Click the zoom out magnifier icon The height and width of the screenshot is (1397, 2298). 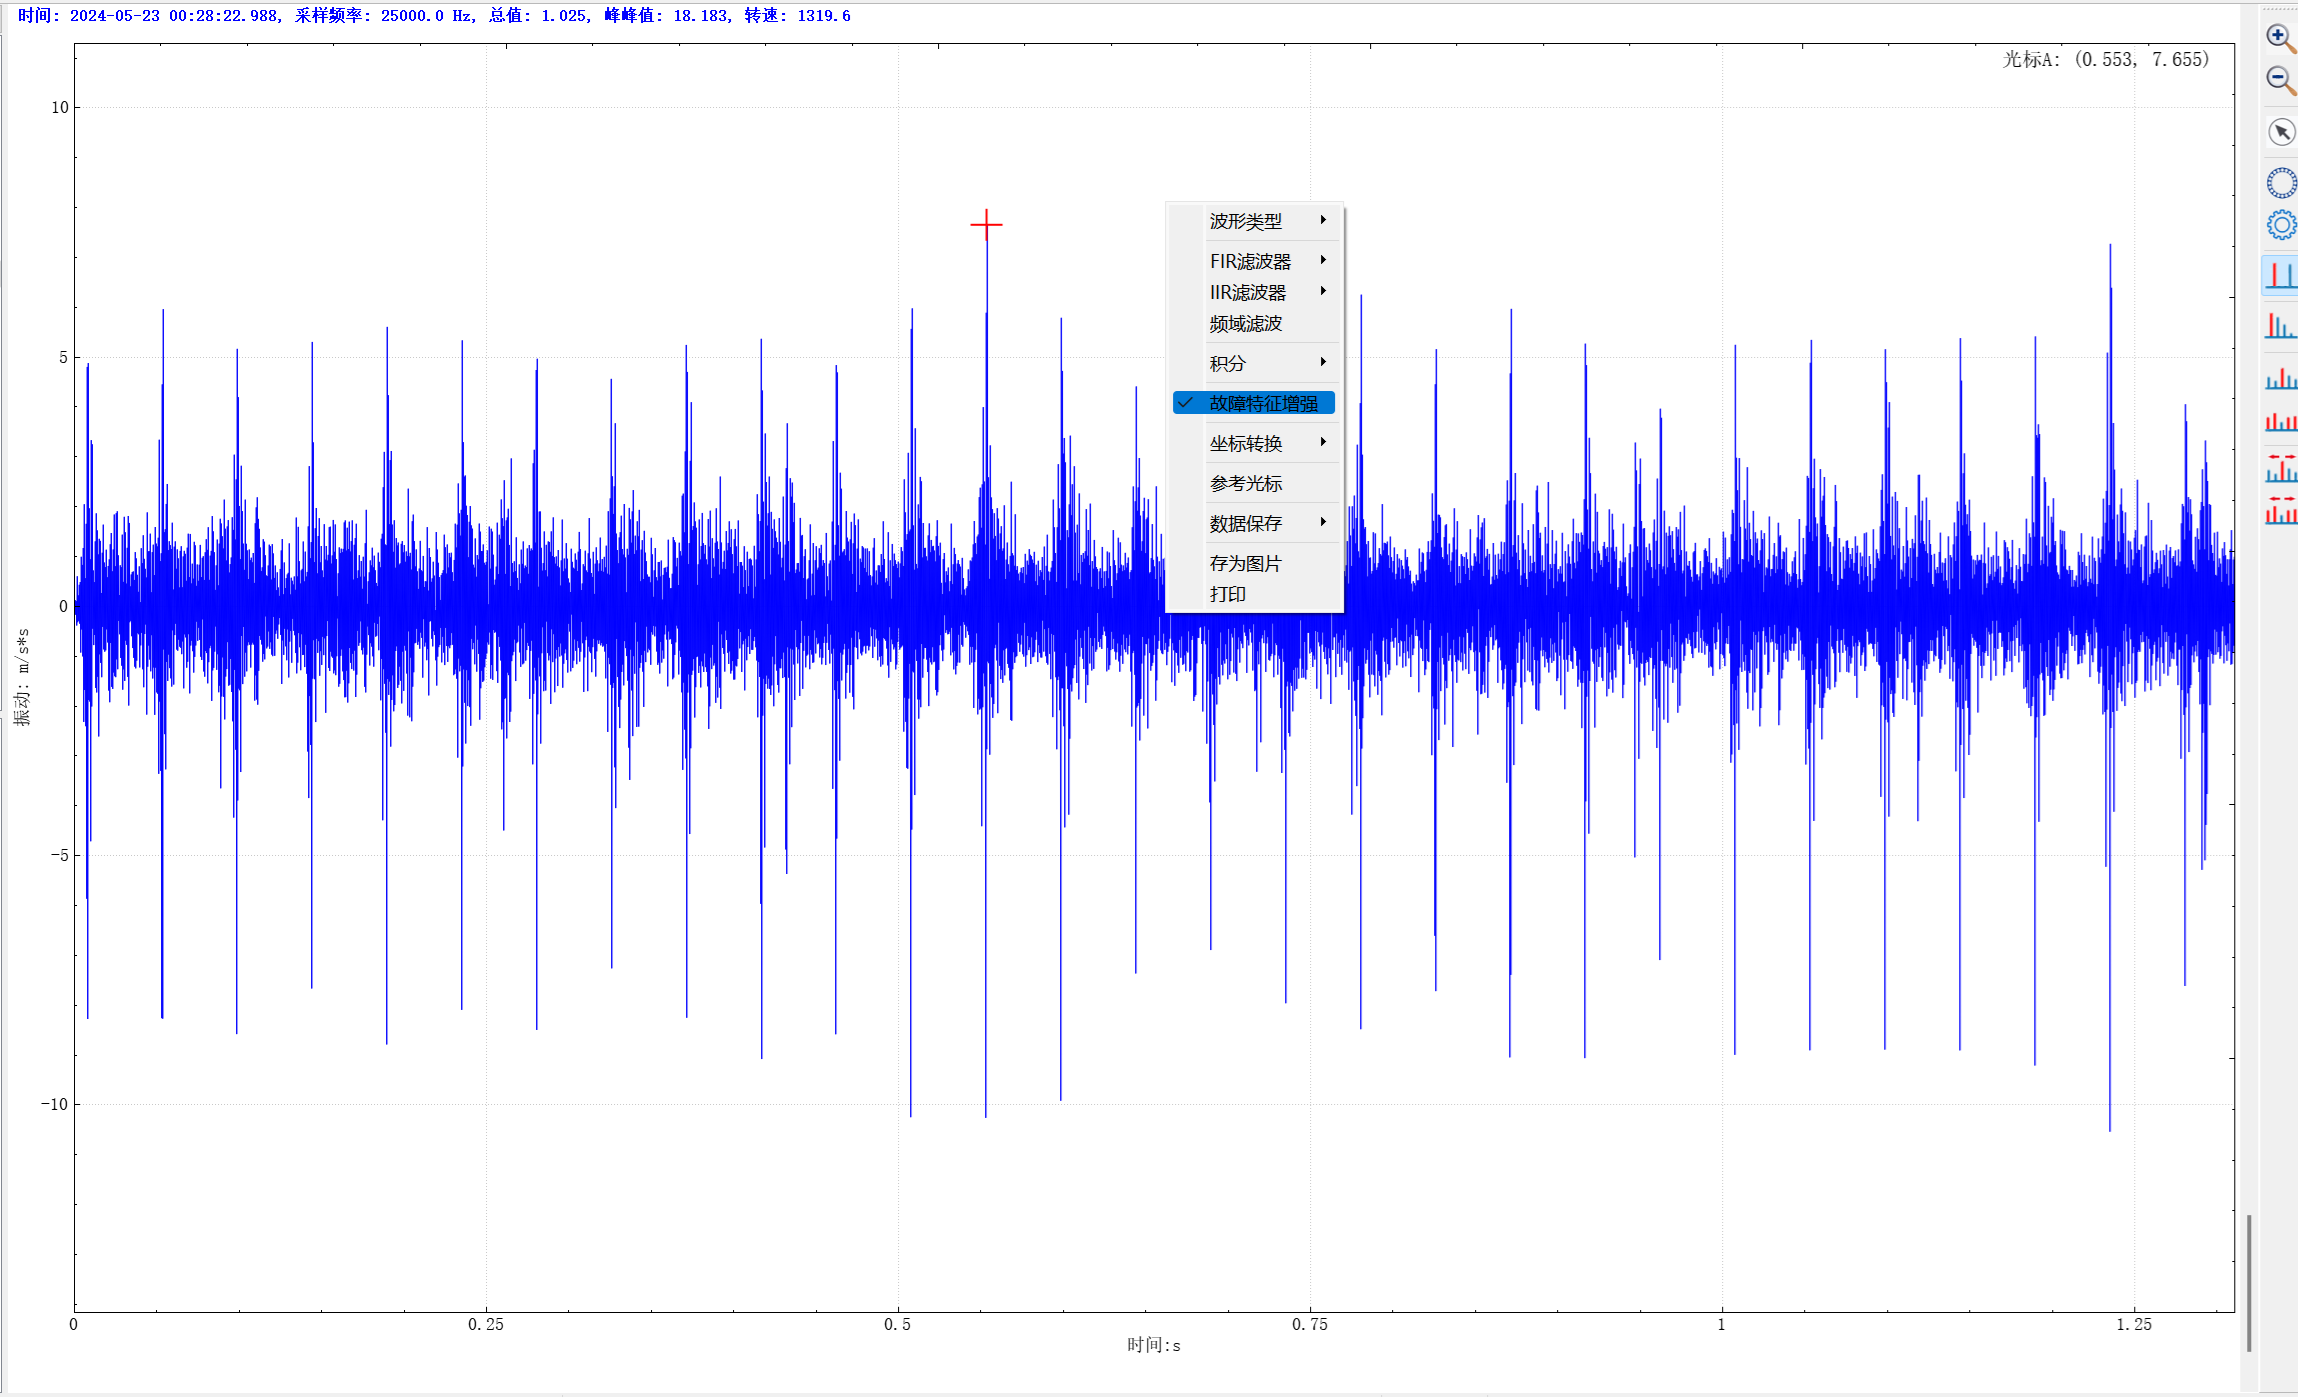point(2280,80)
